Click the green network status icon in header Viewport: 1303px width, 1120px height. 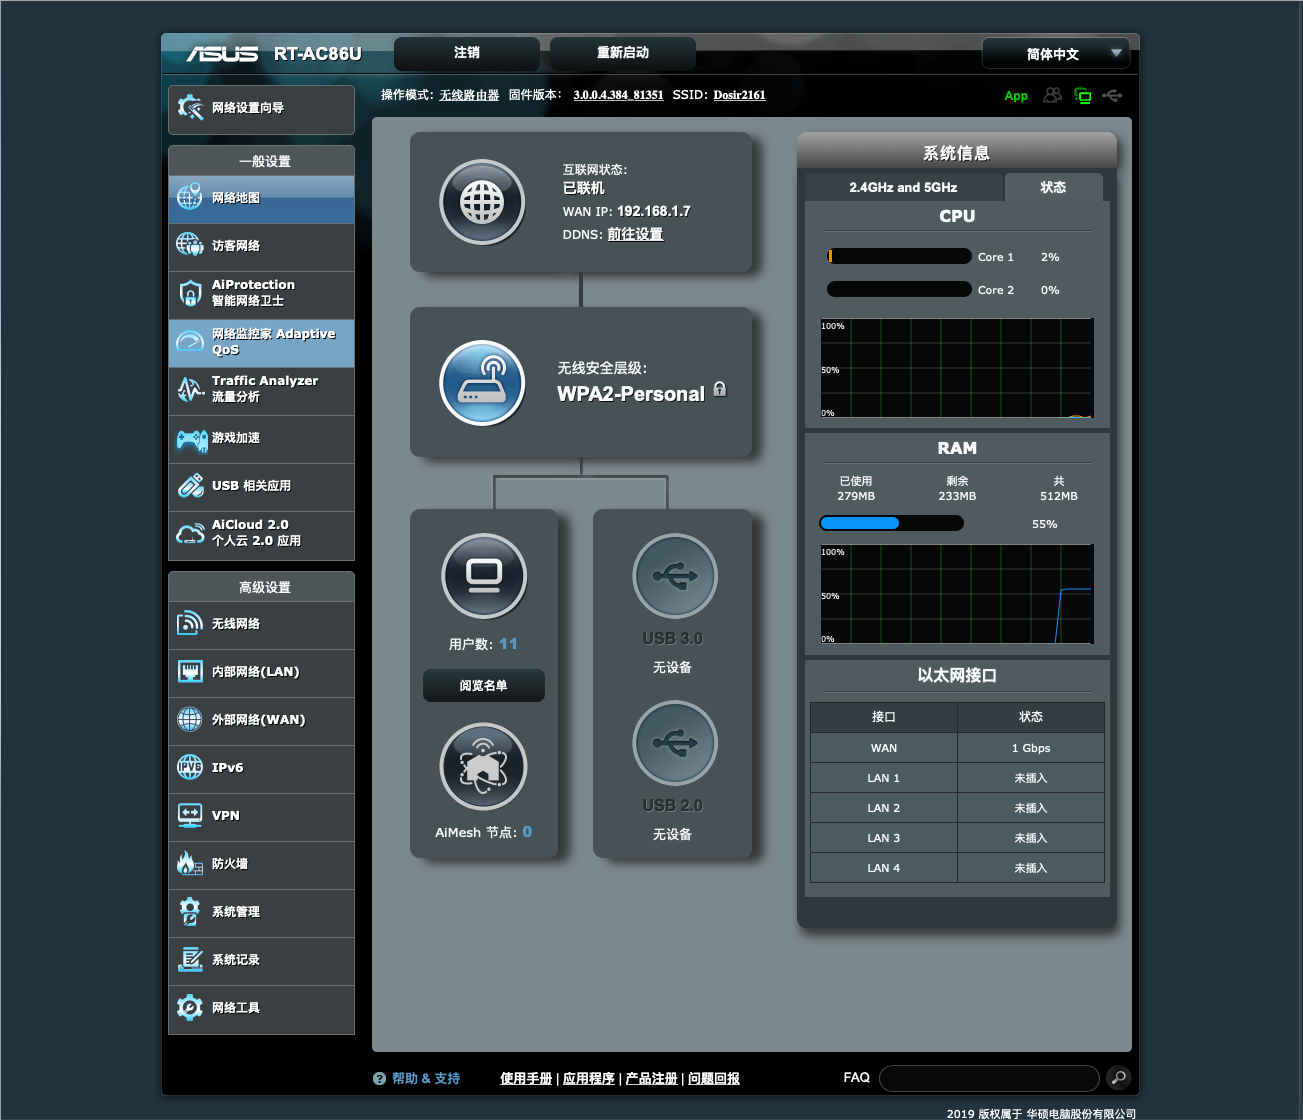tap(1083, 96)
